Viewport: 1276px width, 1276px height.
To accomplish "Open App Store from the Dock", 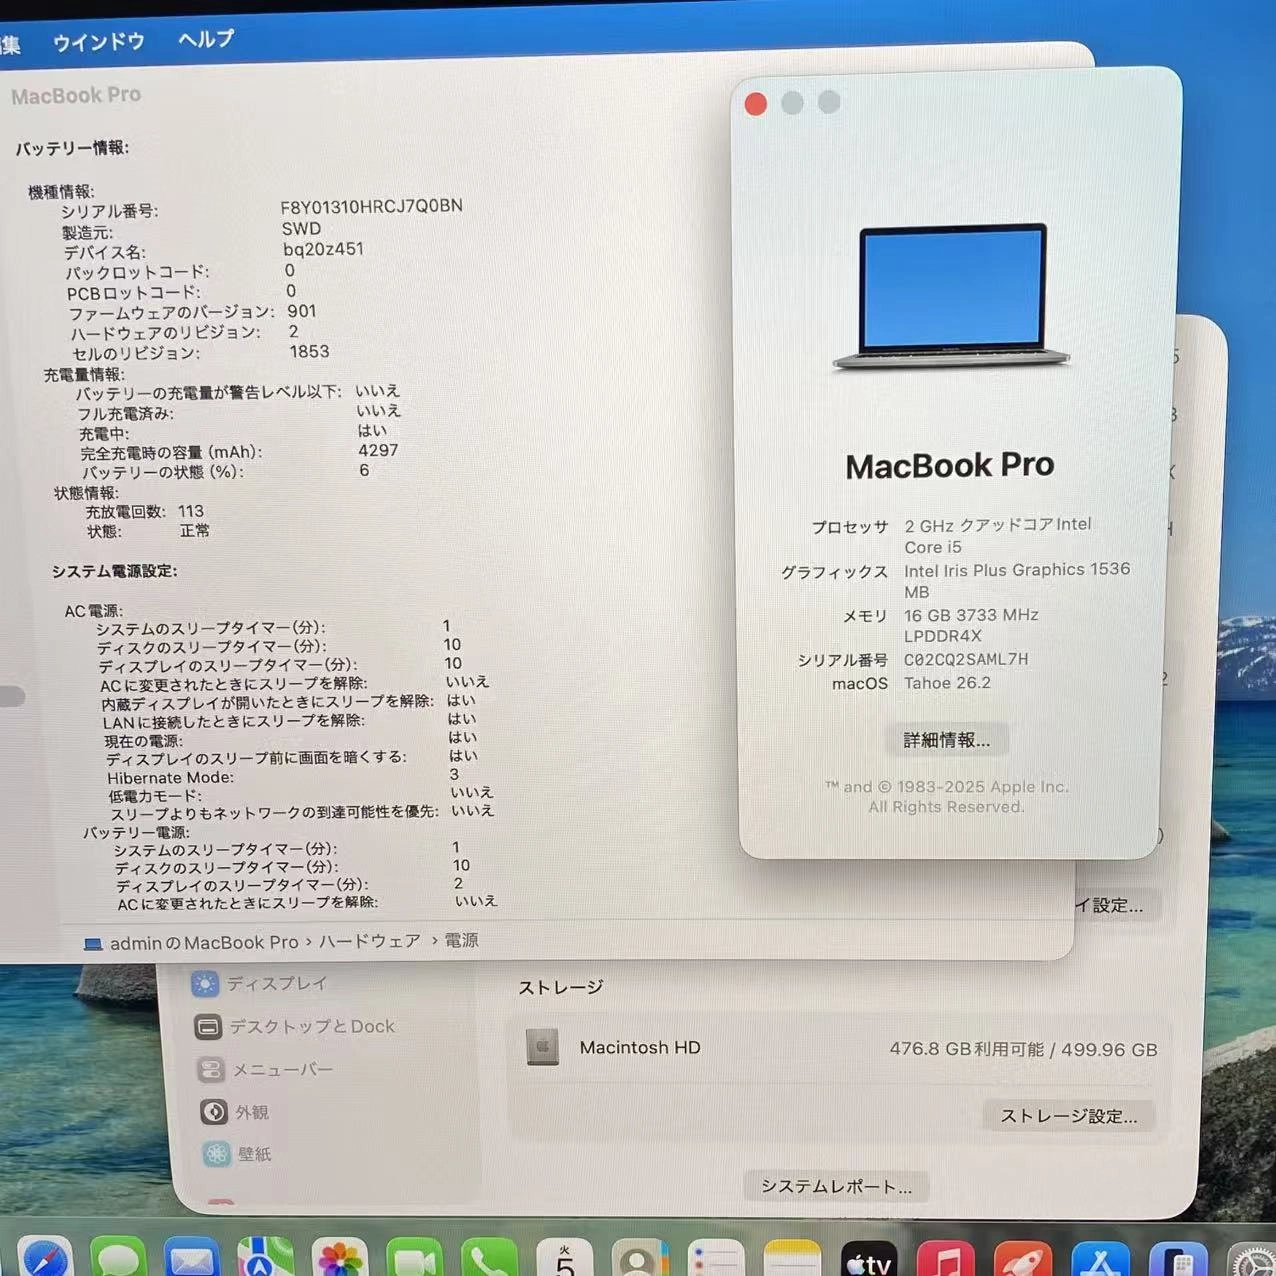I will 1100,1259.
